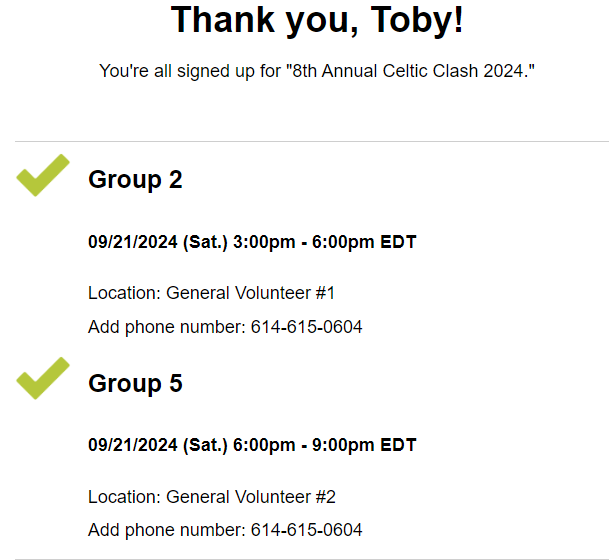
Task: Click the Group 5 heading
Action: (x=135, y=384)
